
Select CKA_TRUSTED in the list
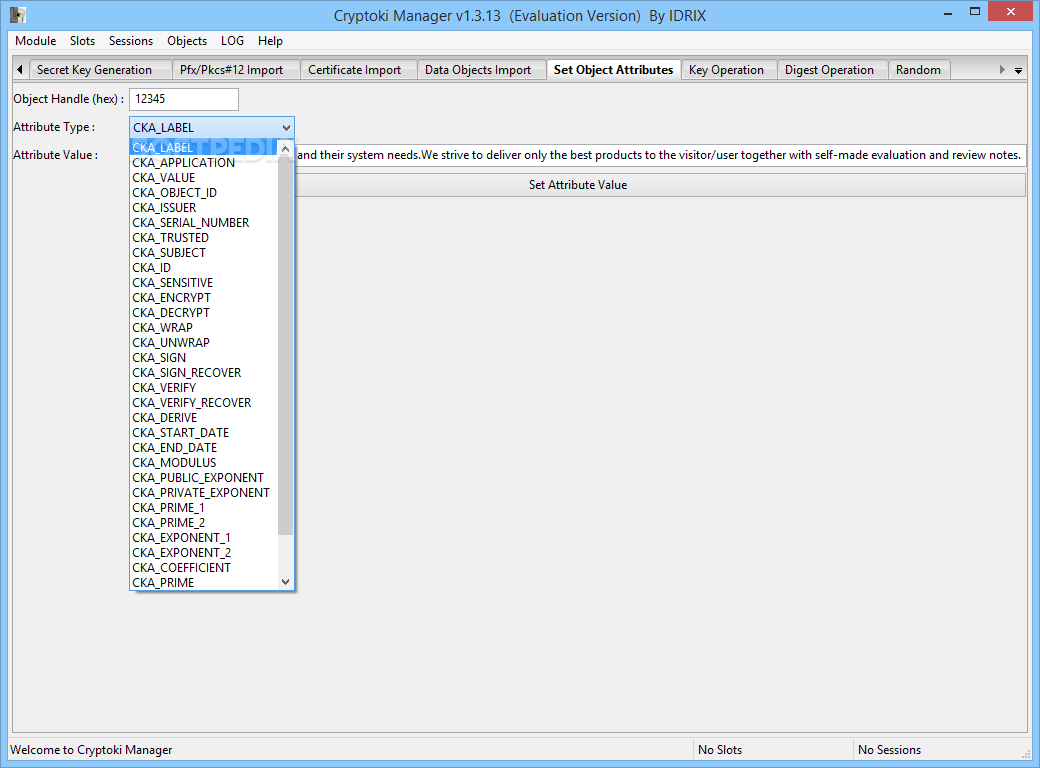(x=204, y=237)
